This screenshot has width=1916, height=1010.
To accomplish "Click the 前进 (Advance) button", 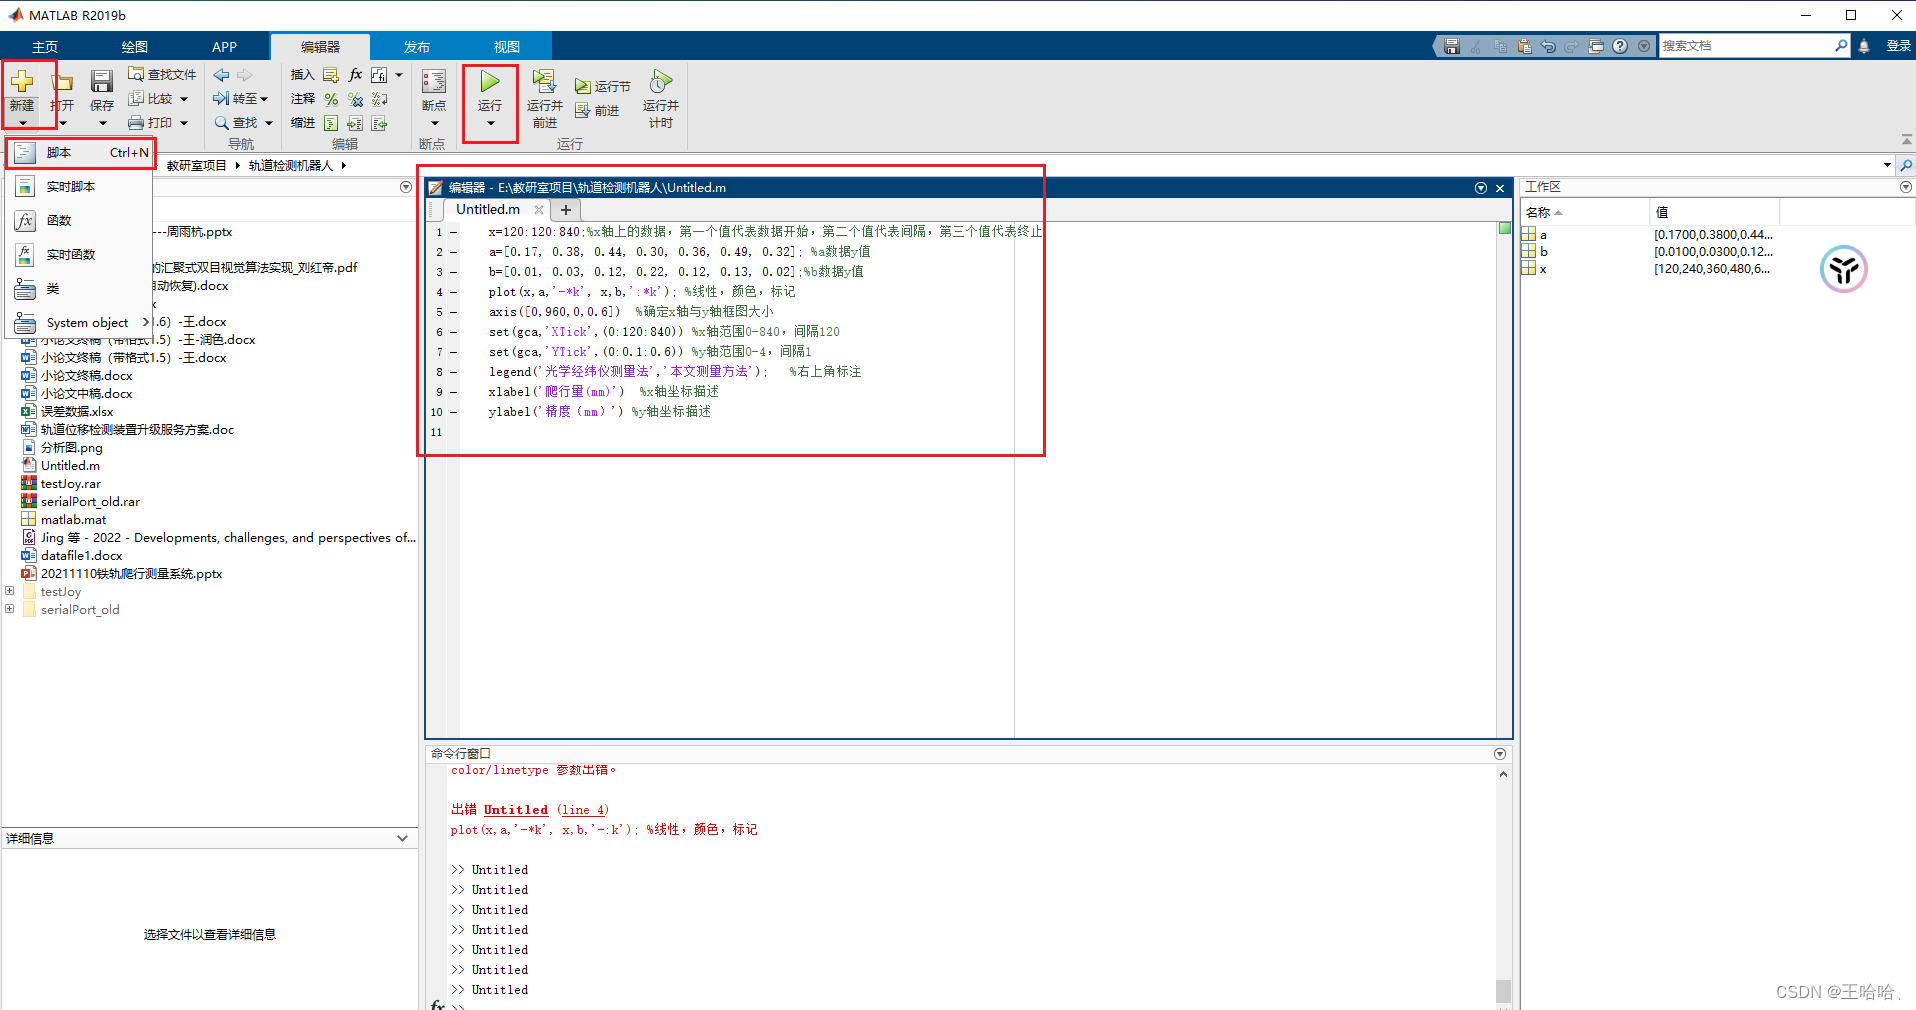I will point(598,111).
